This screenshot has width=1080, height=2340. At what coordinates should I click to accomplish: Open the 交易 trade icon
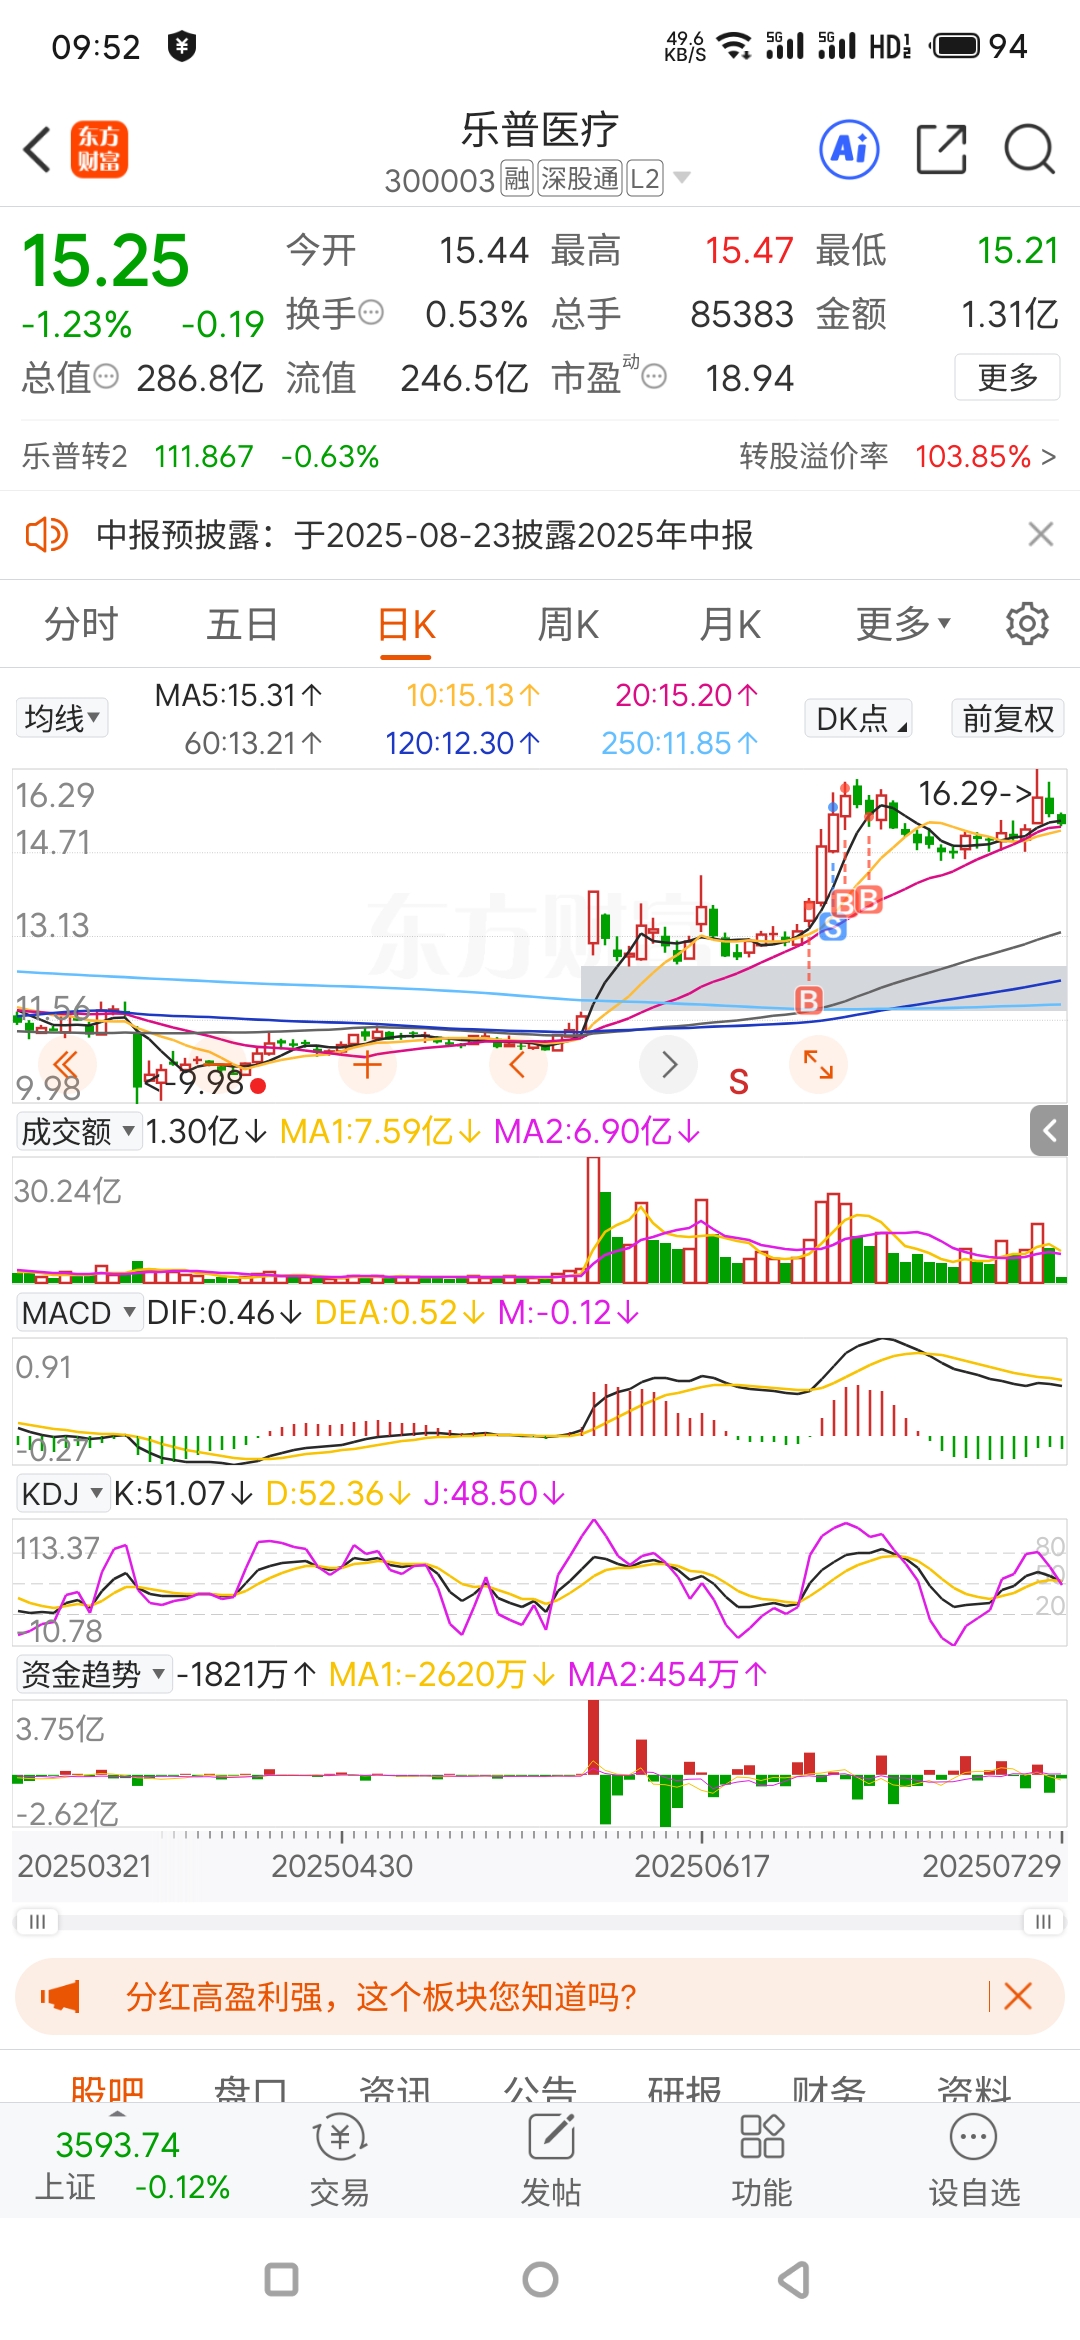pyautogui.click(x=340, y=2161)
